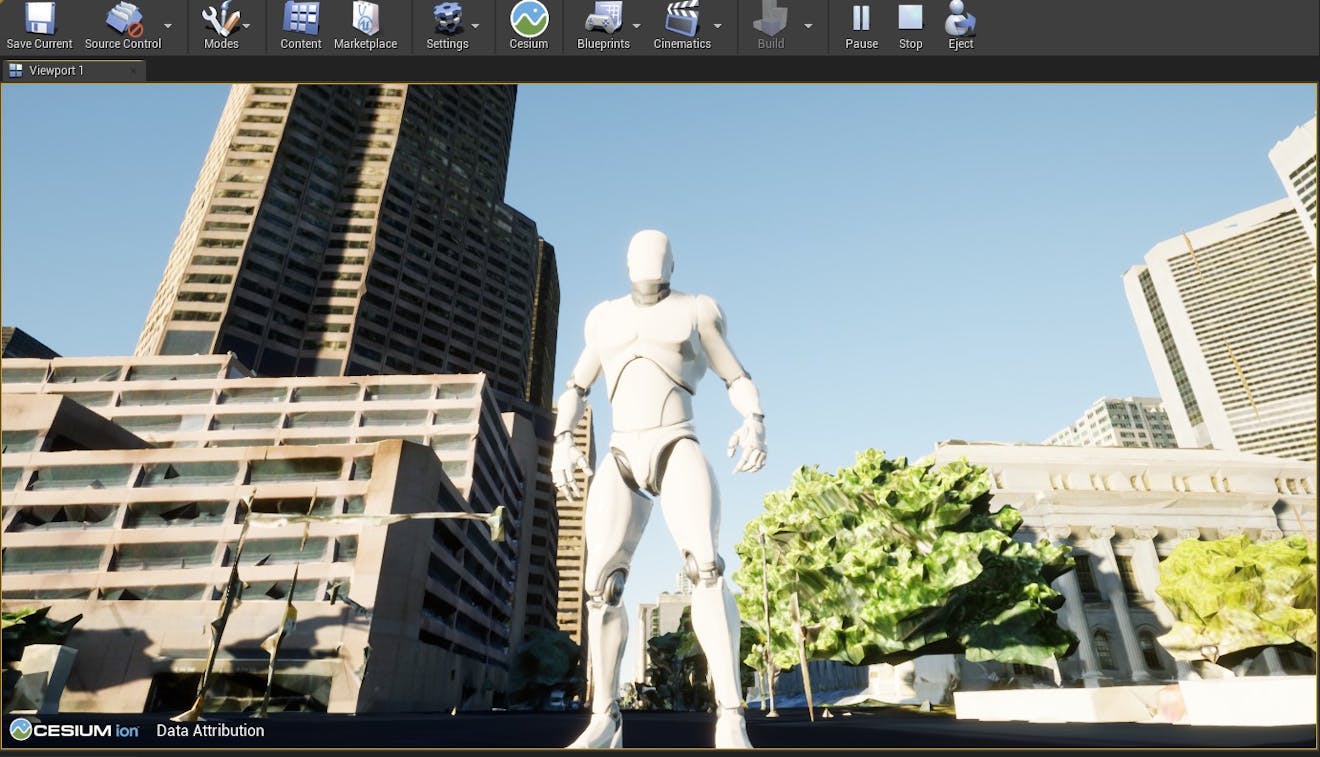
Task: Open the Data Attribution link
Action: [210, 730]
